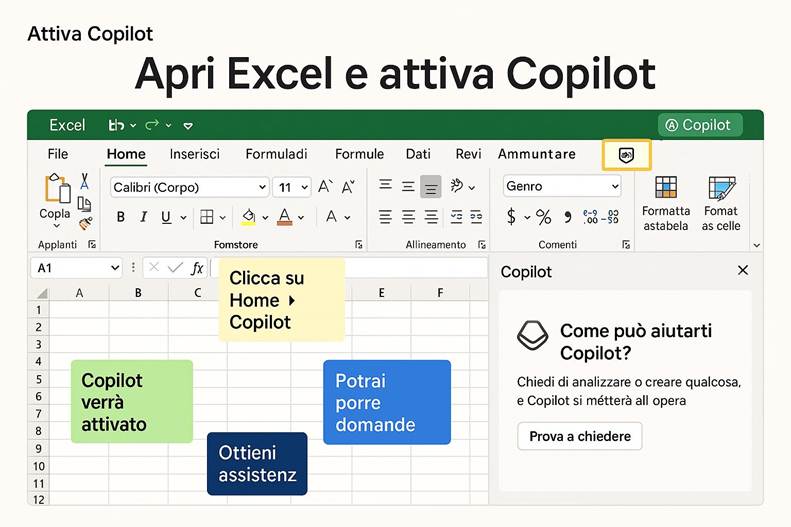Select row 3 header
Screen dimensions: 791x527
click(x=38, y=344)
